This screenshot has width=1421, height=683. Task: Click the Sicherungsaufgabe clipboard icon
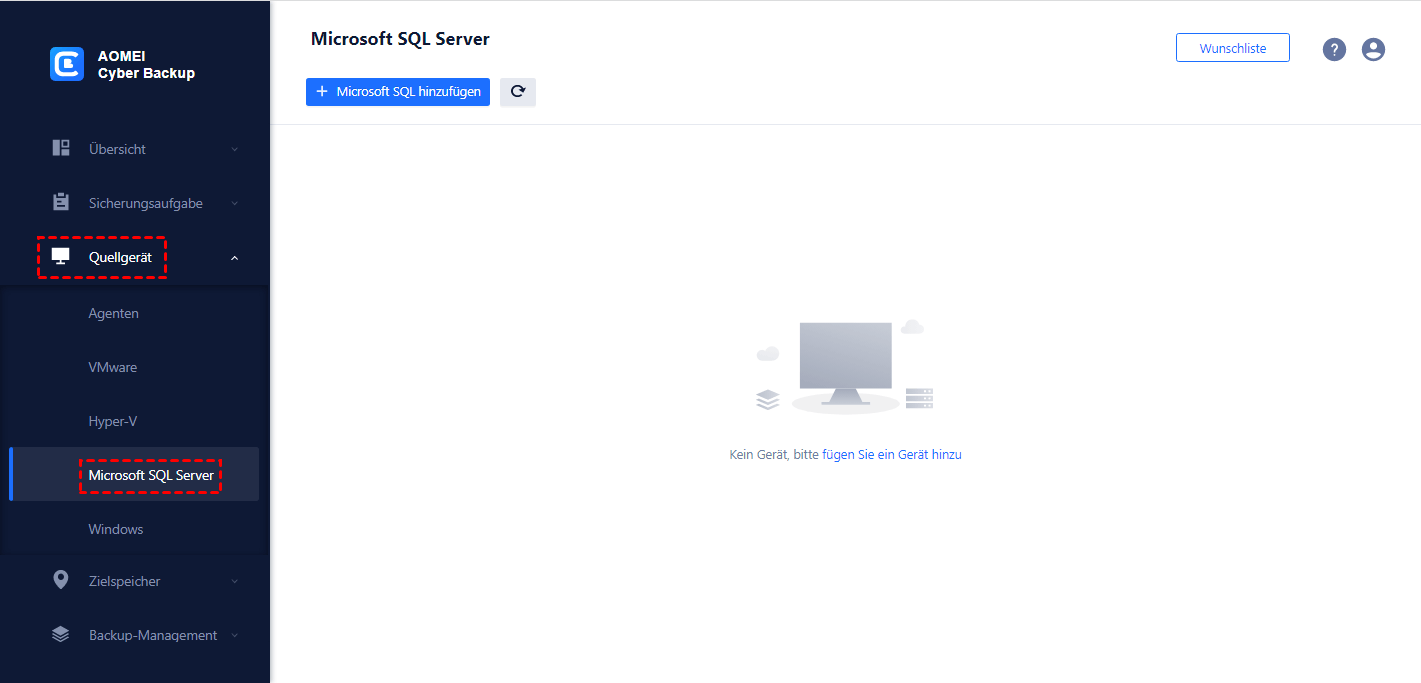point(61,202)
